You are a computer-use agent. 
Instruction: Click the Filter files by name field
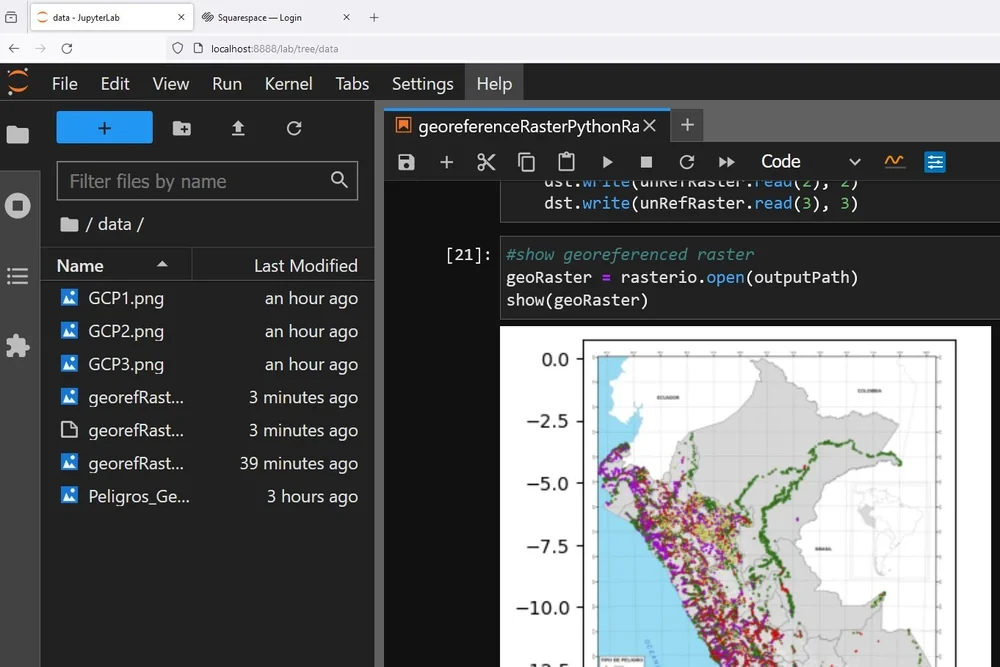[190, 181]
